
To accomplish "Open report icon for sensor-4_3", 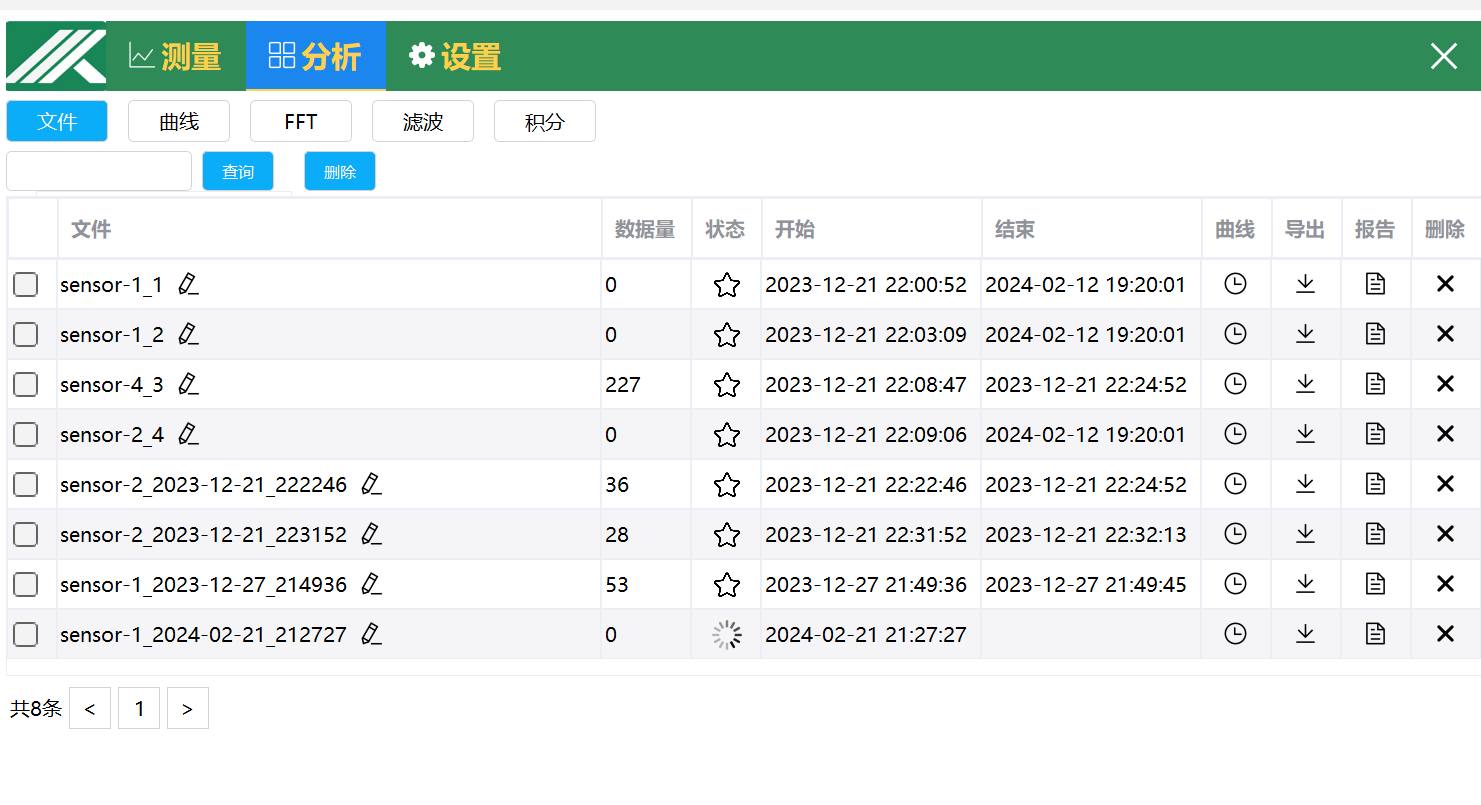I will (1376, 384).
